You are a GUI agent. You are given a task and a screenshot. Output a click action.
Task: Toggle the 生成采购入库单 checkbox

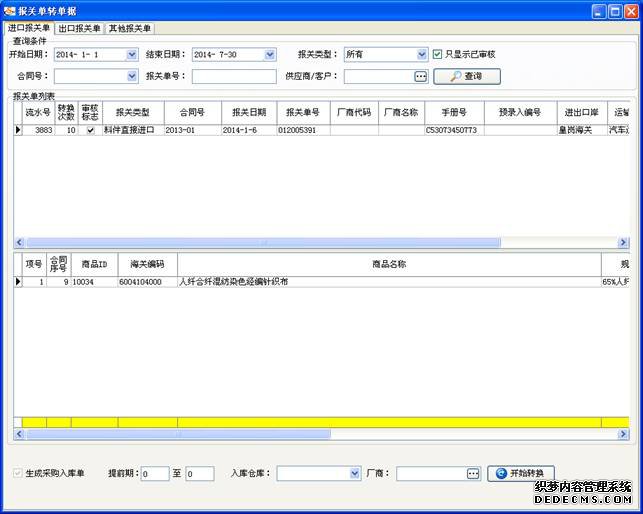pyautogui.click(x=18, y=473)
